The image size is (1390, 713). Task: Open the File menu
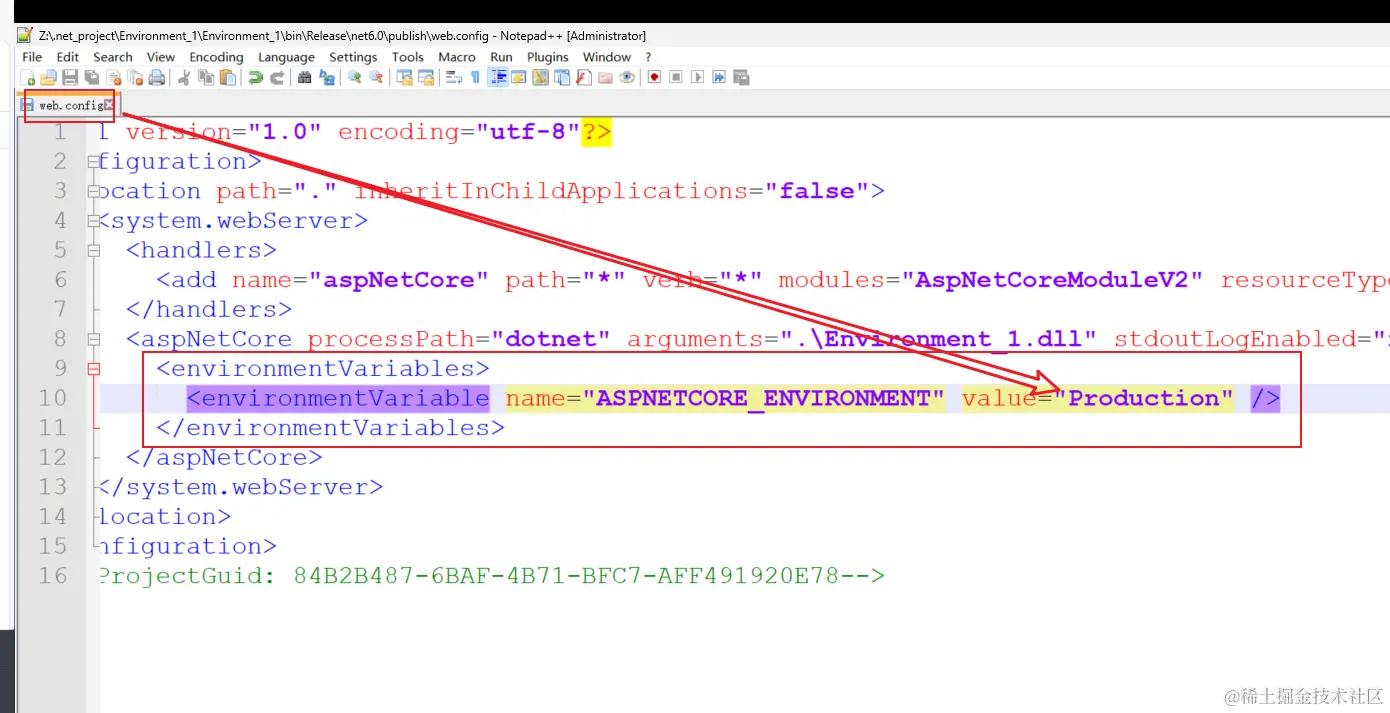[32, 57]
